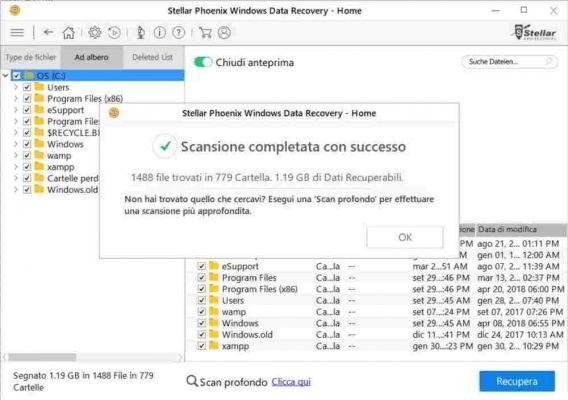
Task: Uncheck the Program Files checkbox in the file list
Action: [202, 278]
